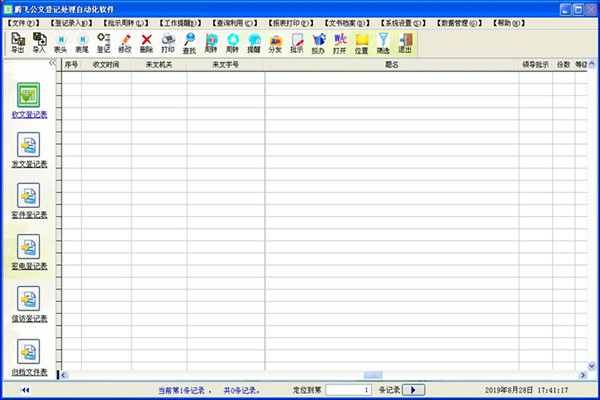Click the 退出 exit door icon

pos(405,43)
